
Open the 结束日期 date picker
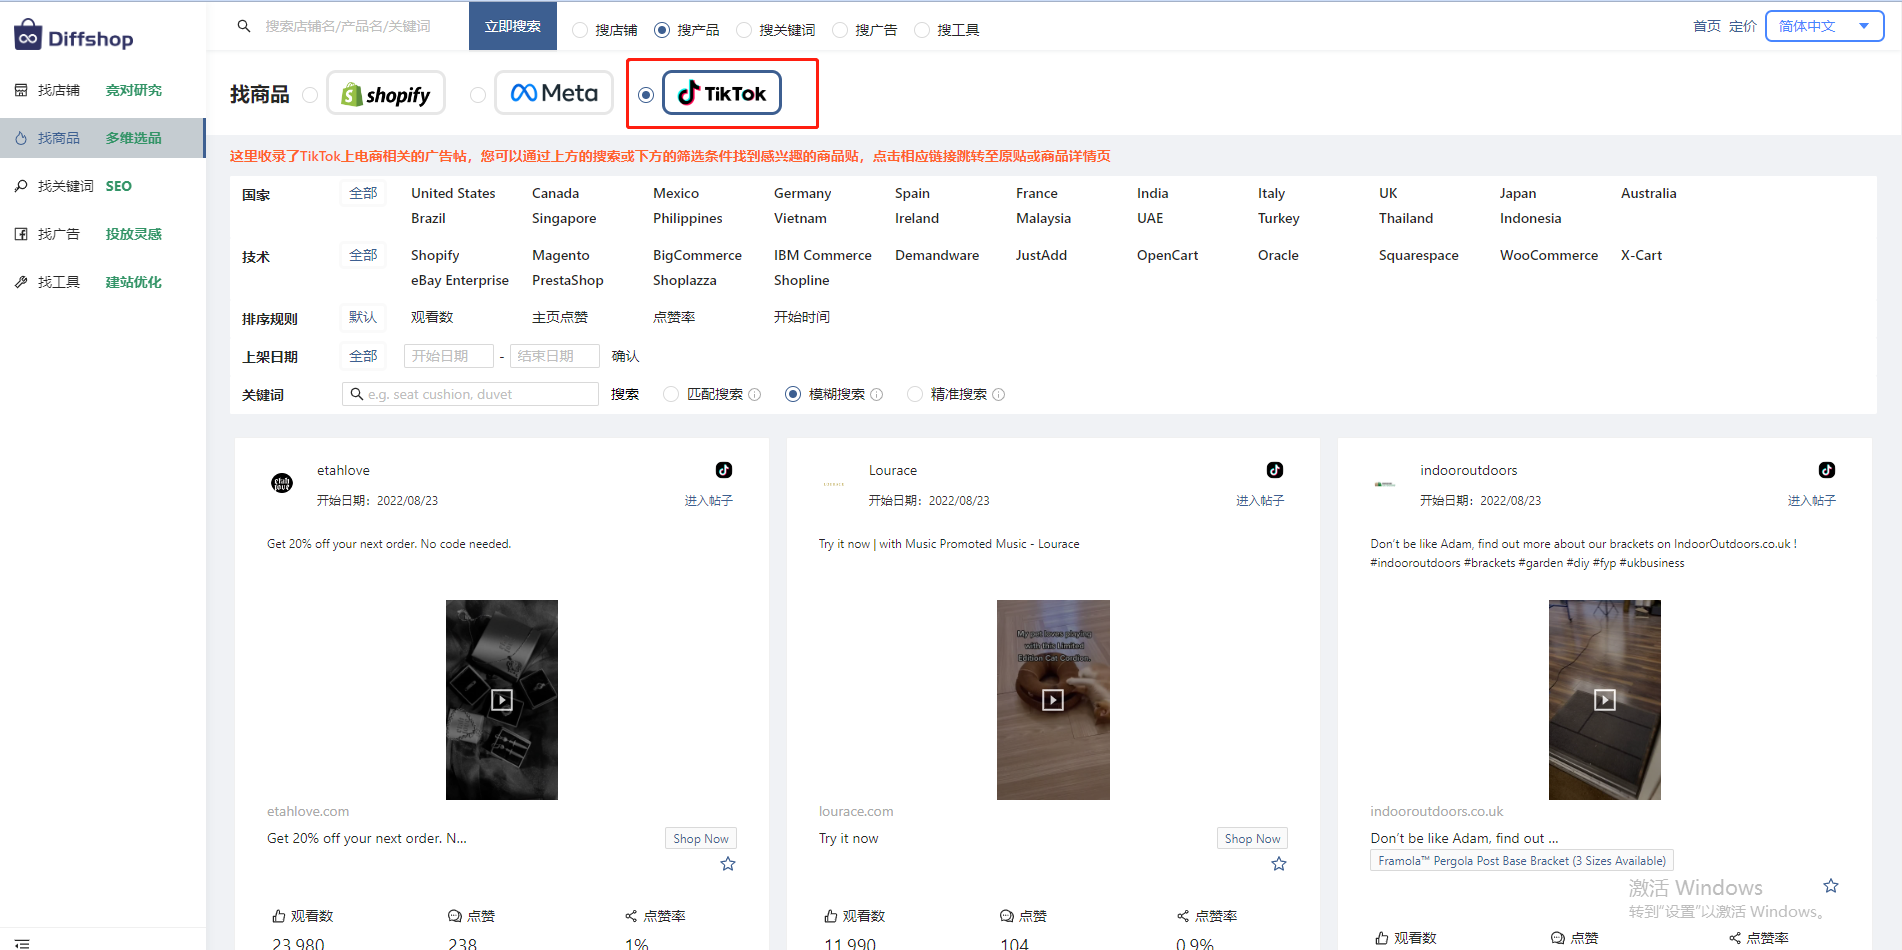coord(554,356)
